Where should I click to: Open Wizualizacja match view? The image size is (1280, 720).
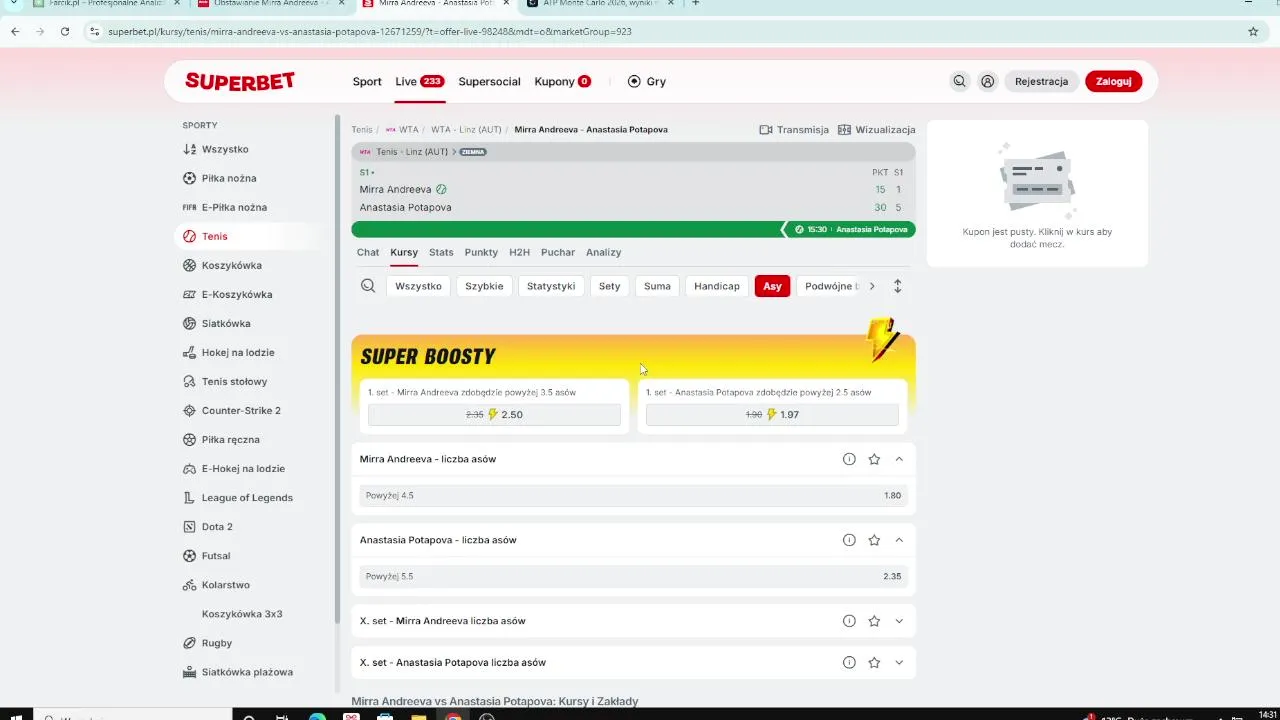point(877,130)
